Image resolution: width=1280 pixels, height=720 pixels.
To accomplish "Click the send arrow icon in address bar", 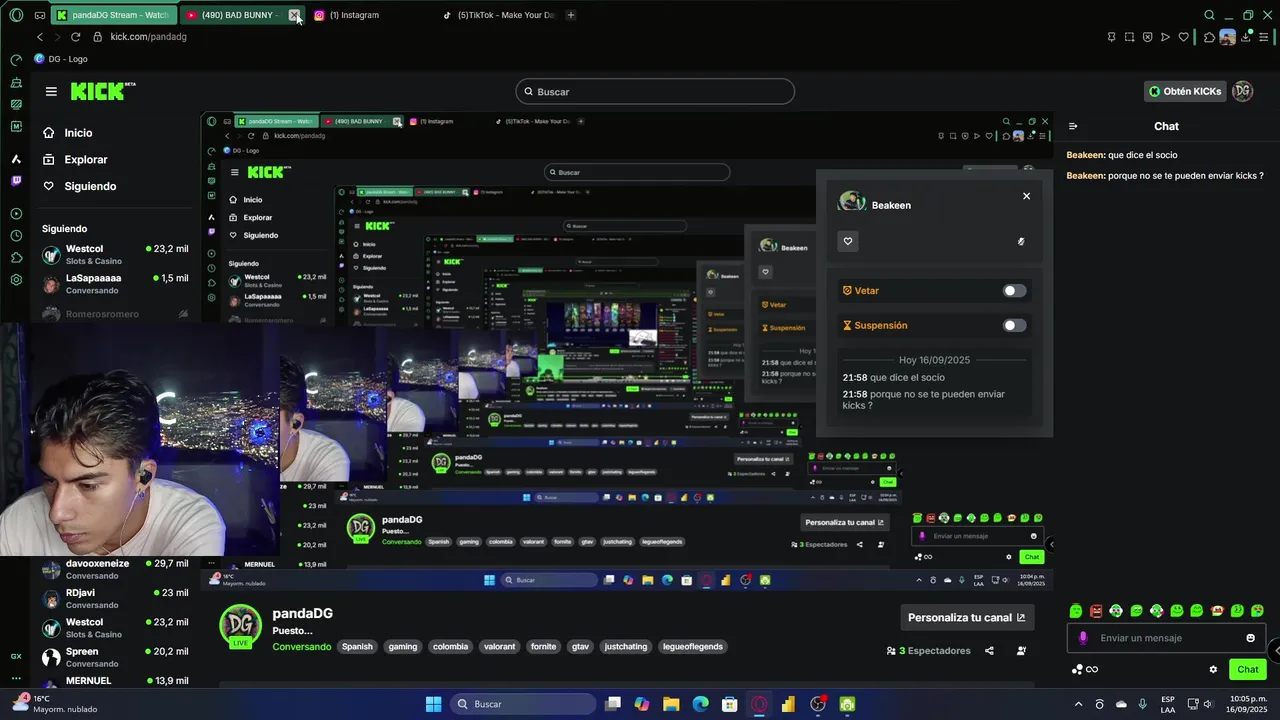I will coord(1165,37).
